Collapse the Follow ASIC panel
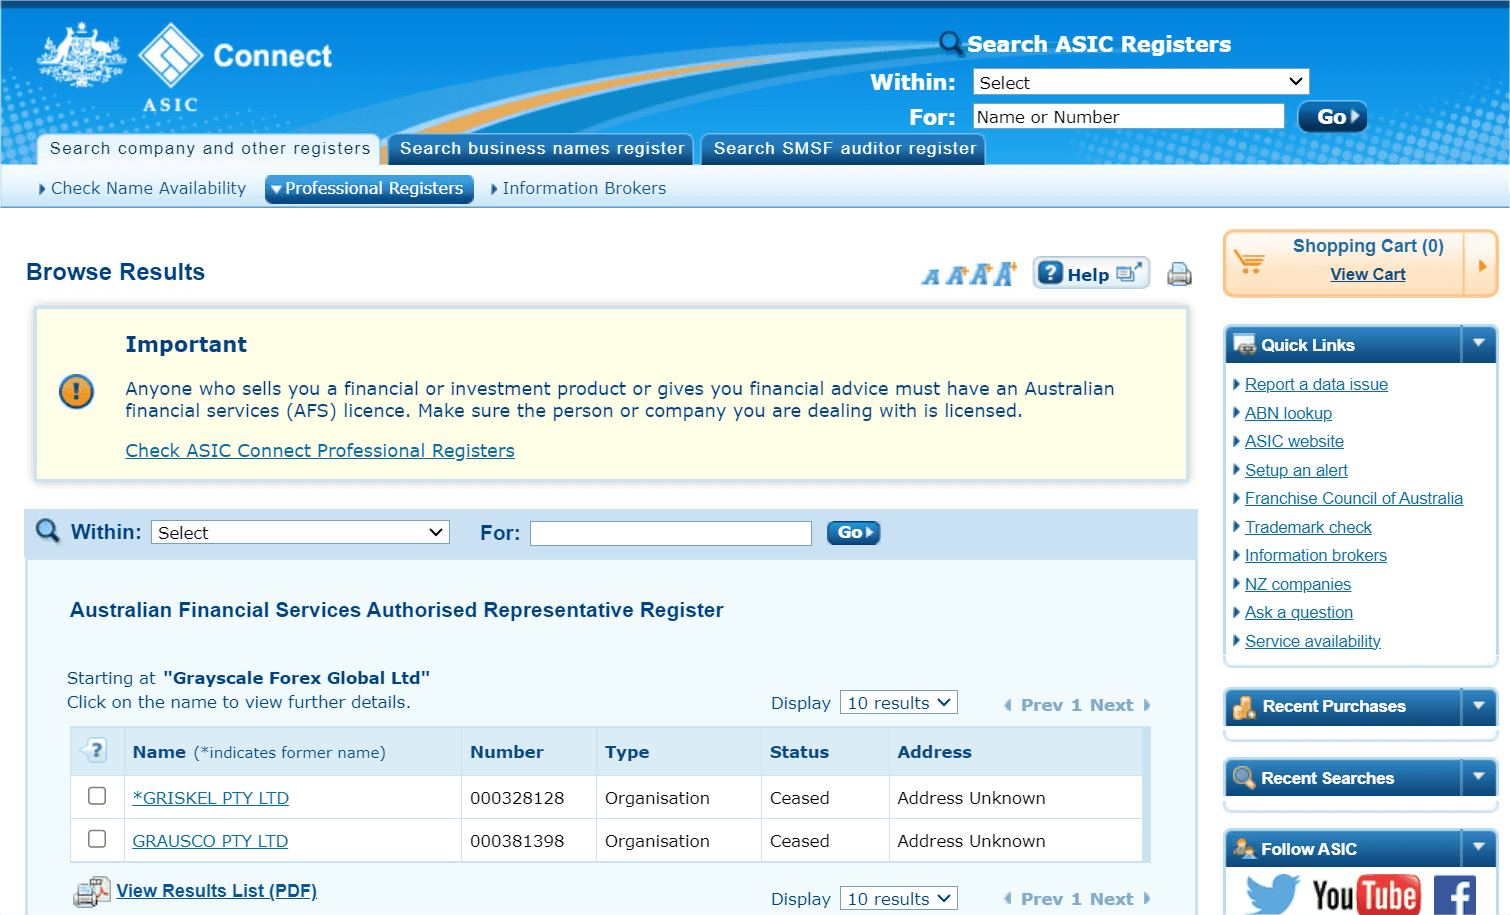1510x915 pixels. coord(1478,848)
